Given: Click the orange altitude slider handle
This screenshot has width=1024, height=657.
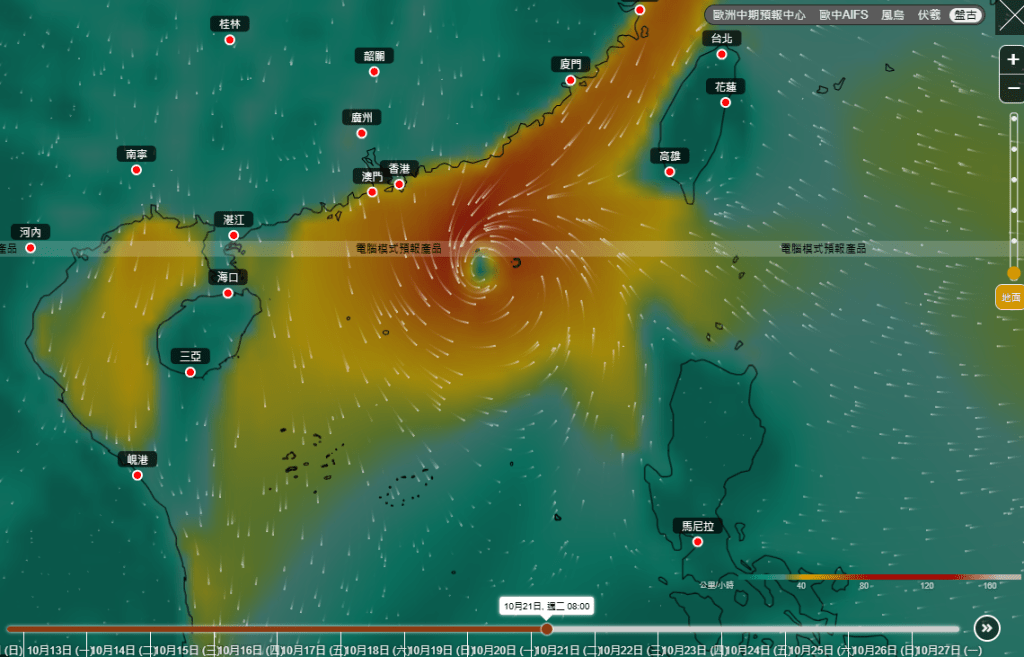Looking at the screenshot, I should pos(1013,273).
